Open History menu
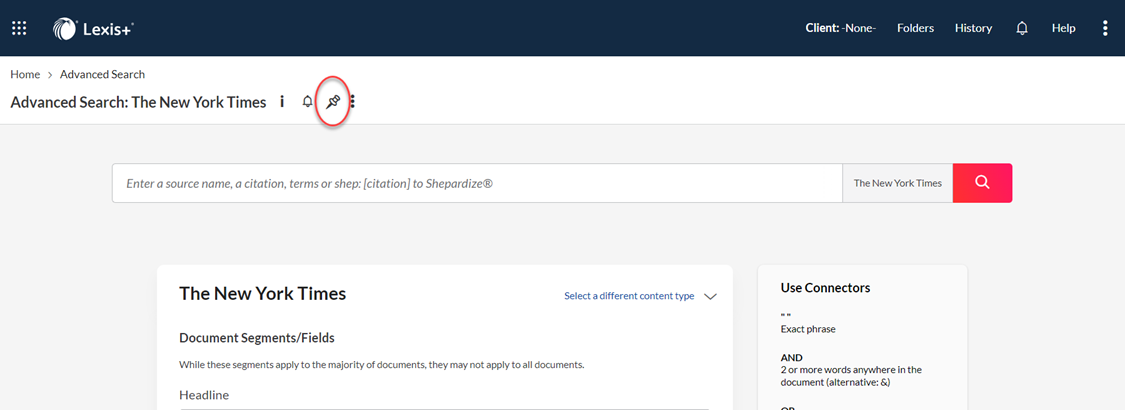The height and width of the screenshot is (410, 1125). point(974,29)
